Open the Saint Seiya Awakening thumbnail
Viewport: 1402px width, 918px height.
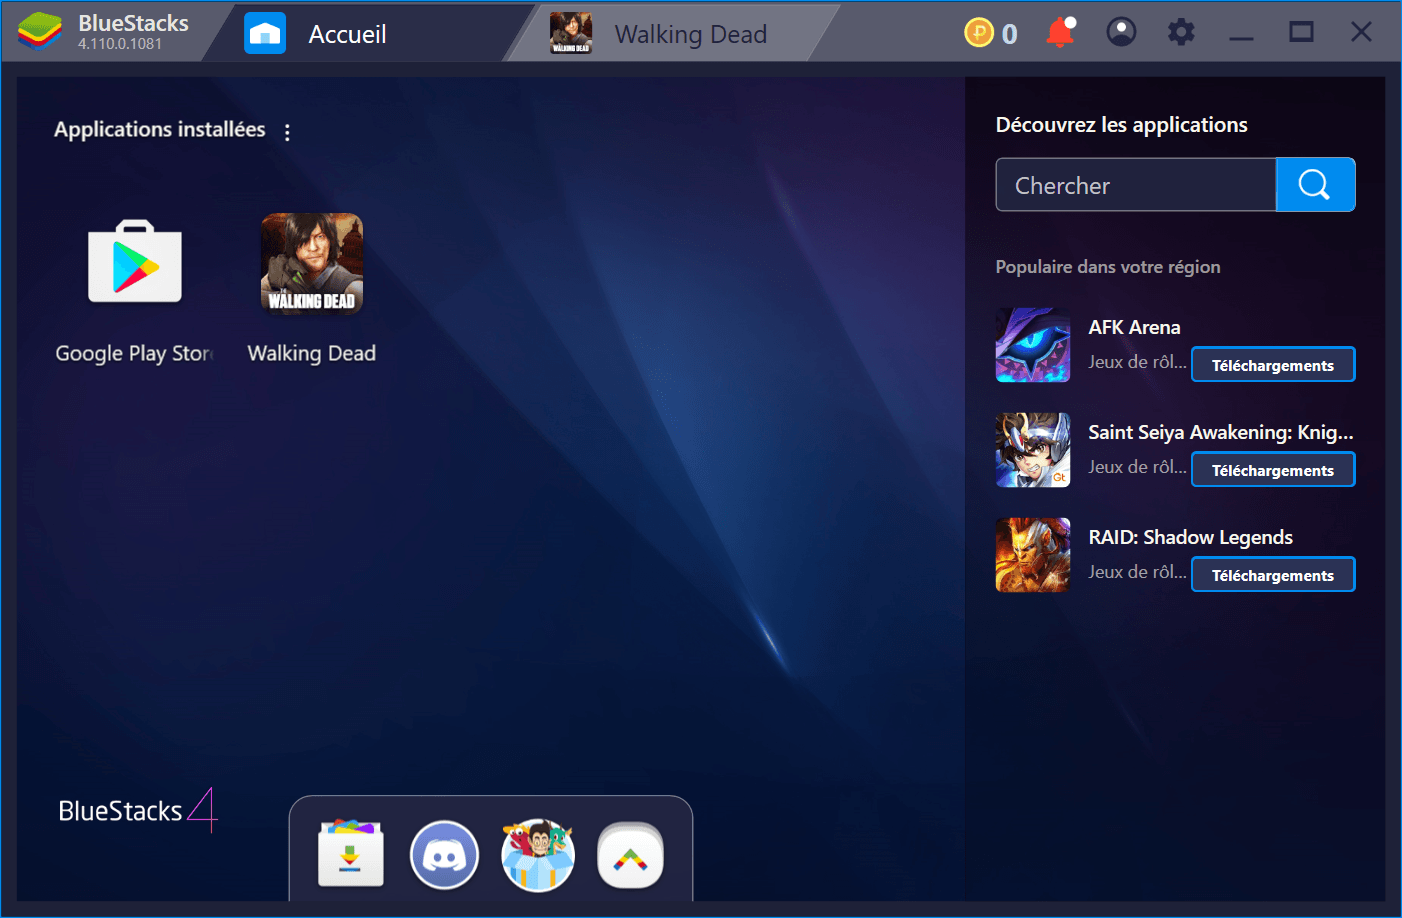click(1033, 450)
